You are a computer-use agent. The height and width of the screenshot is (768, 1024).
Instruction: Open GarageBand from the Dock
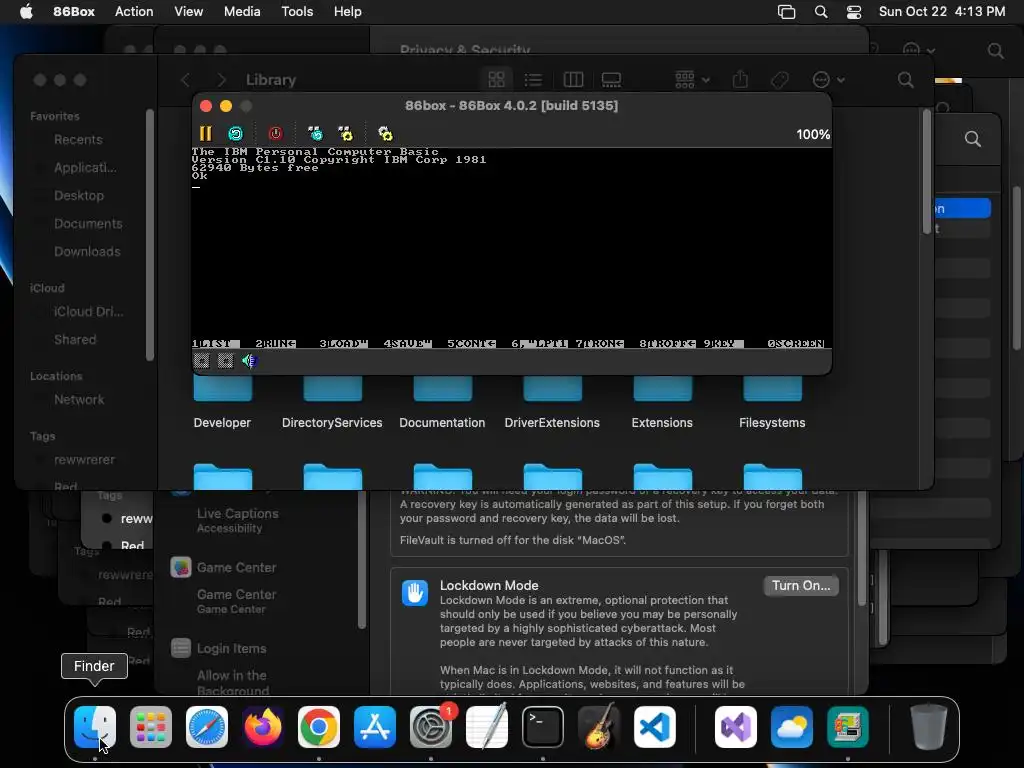(x=598, y=726)
